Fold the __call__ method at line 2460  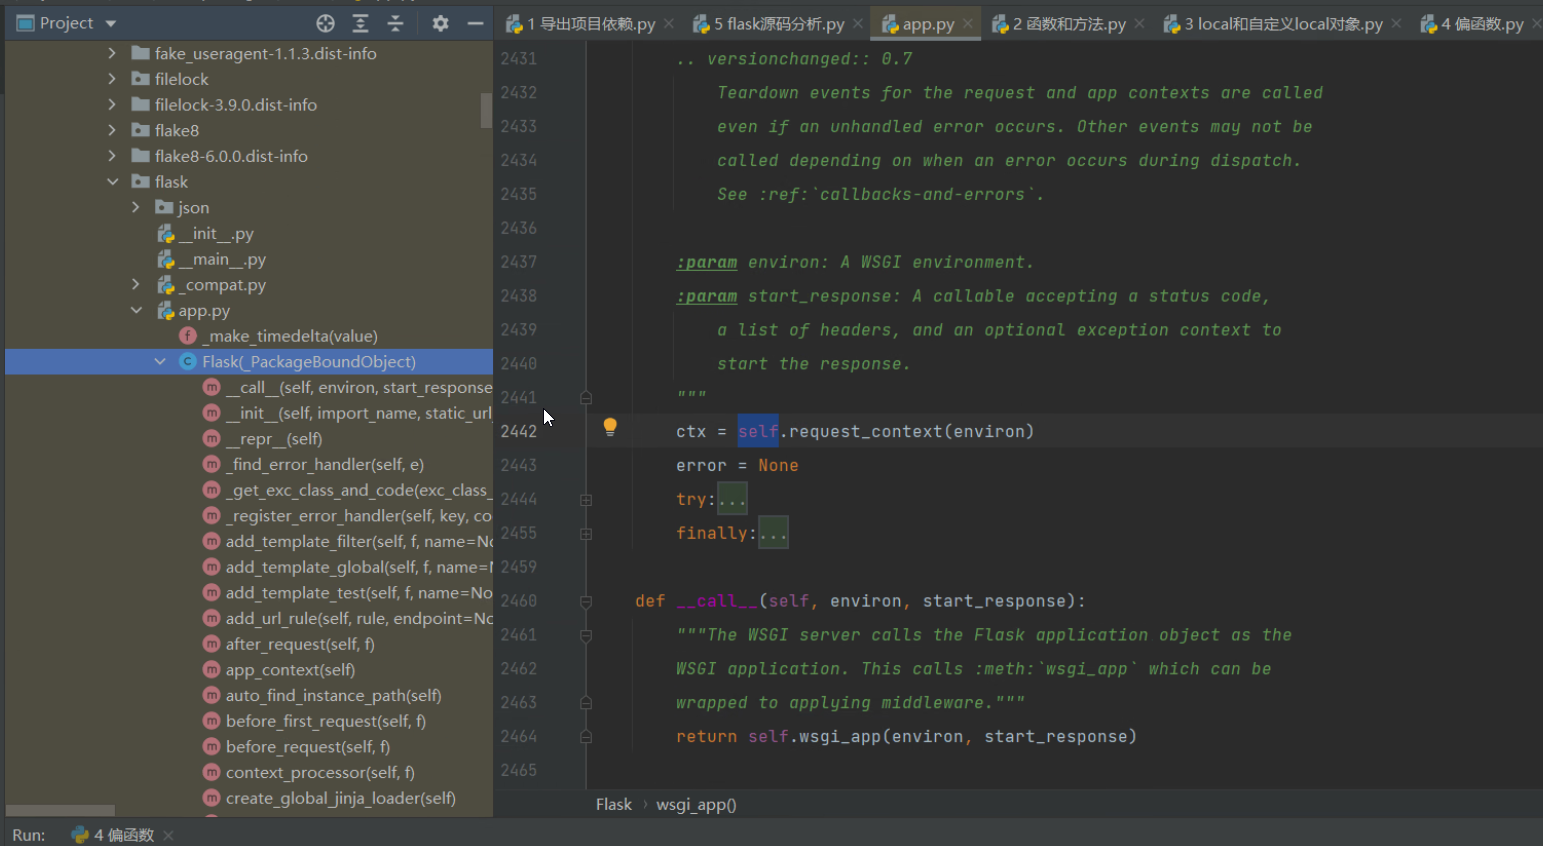click(x=586, y=601)
